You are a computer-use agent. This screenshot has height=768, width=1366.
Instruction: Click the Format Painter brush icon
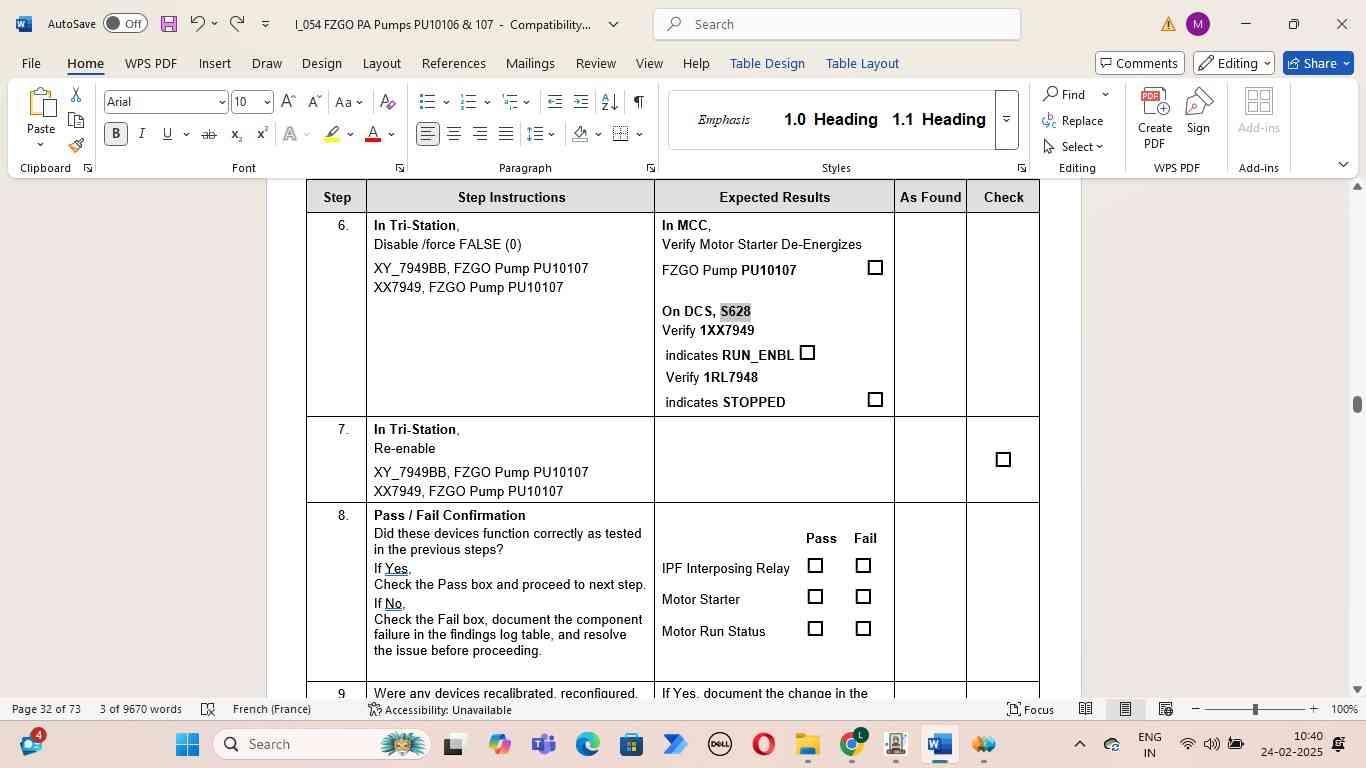pyautogui.click(x=76, y=146)
